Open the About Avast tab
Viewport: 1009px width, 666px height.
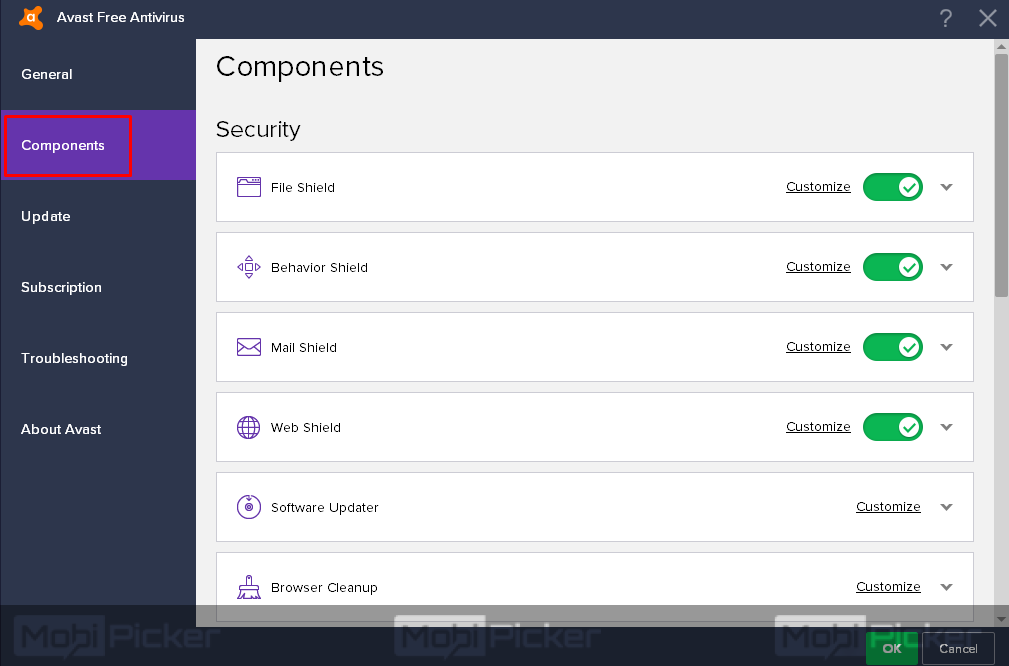98,429
